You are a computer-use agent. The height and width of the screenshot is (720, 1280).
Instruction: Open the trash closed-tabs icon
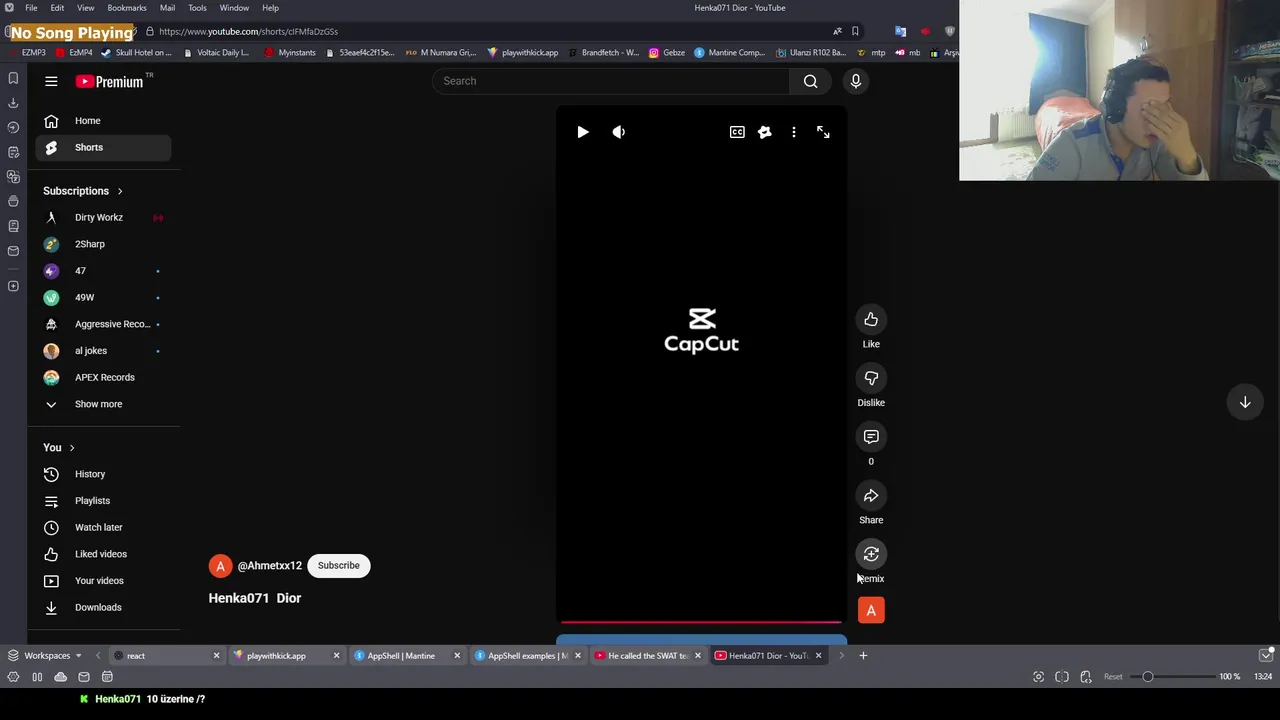pos(1266,656)
